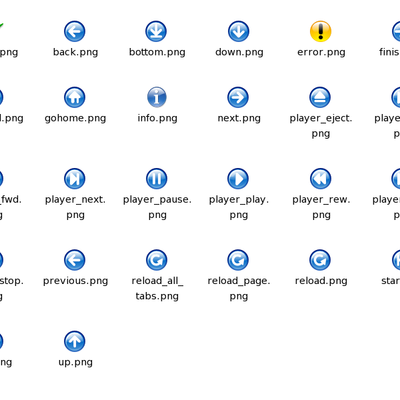Image resolution: width=400 pixels, height=400 pixels.
Task: Select the player_pause.png icon
Action: (156, 179)
